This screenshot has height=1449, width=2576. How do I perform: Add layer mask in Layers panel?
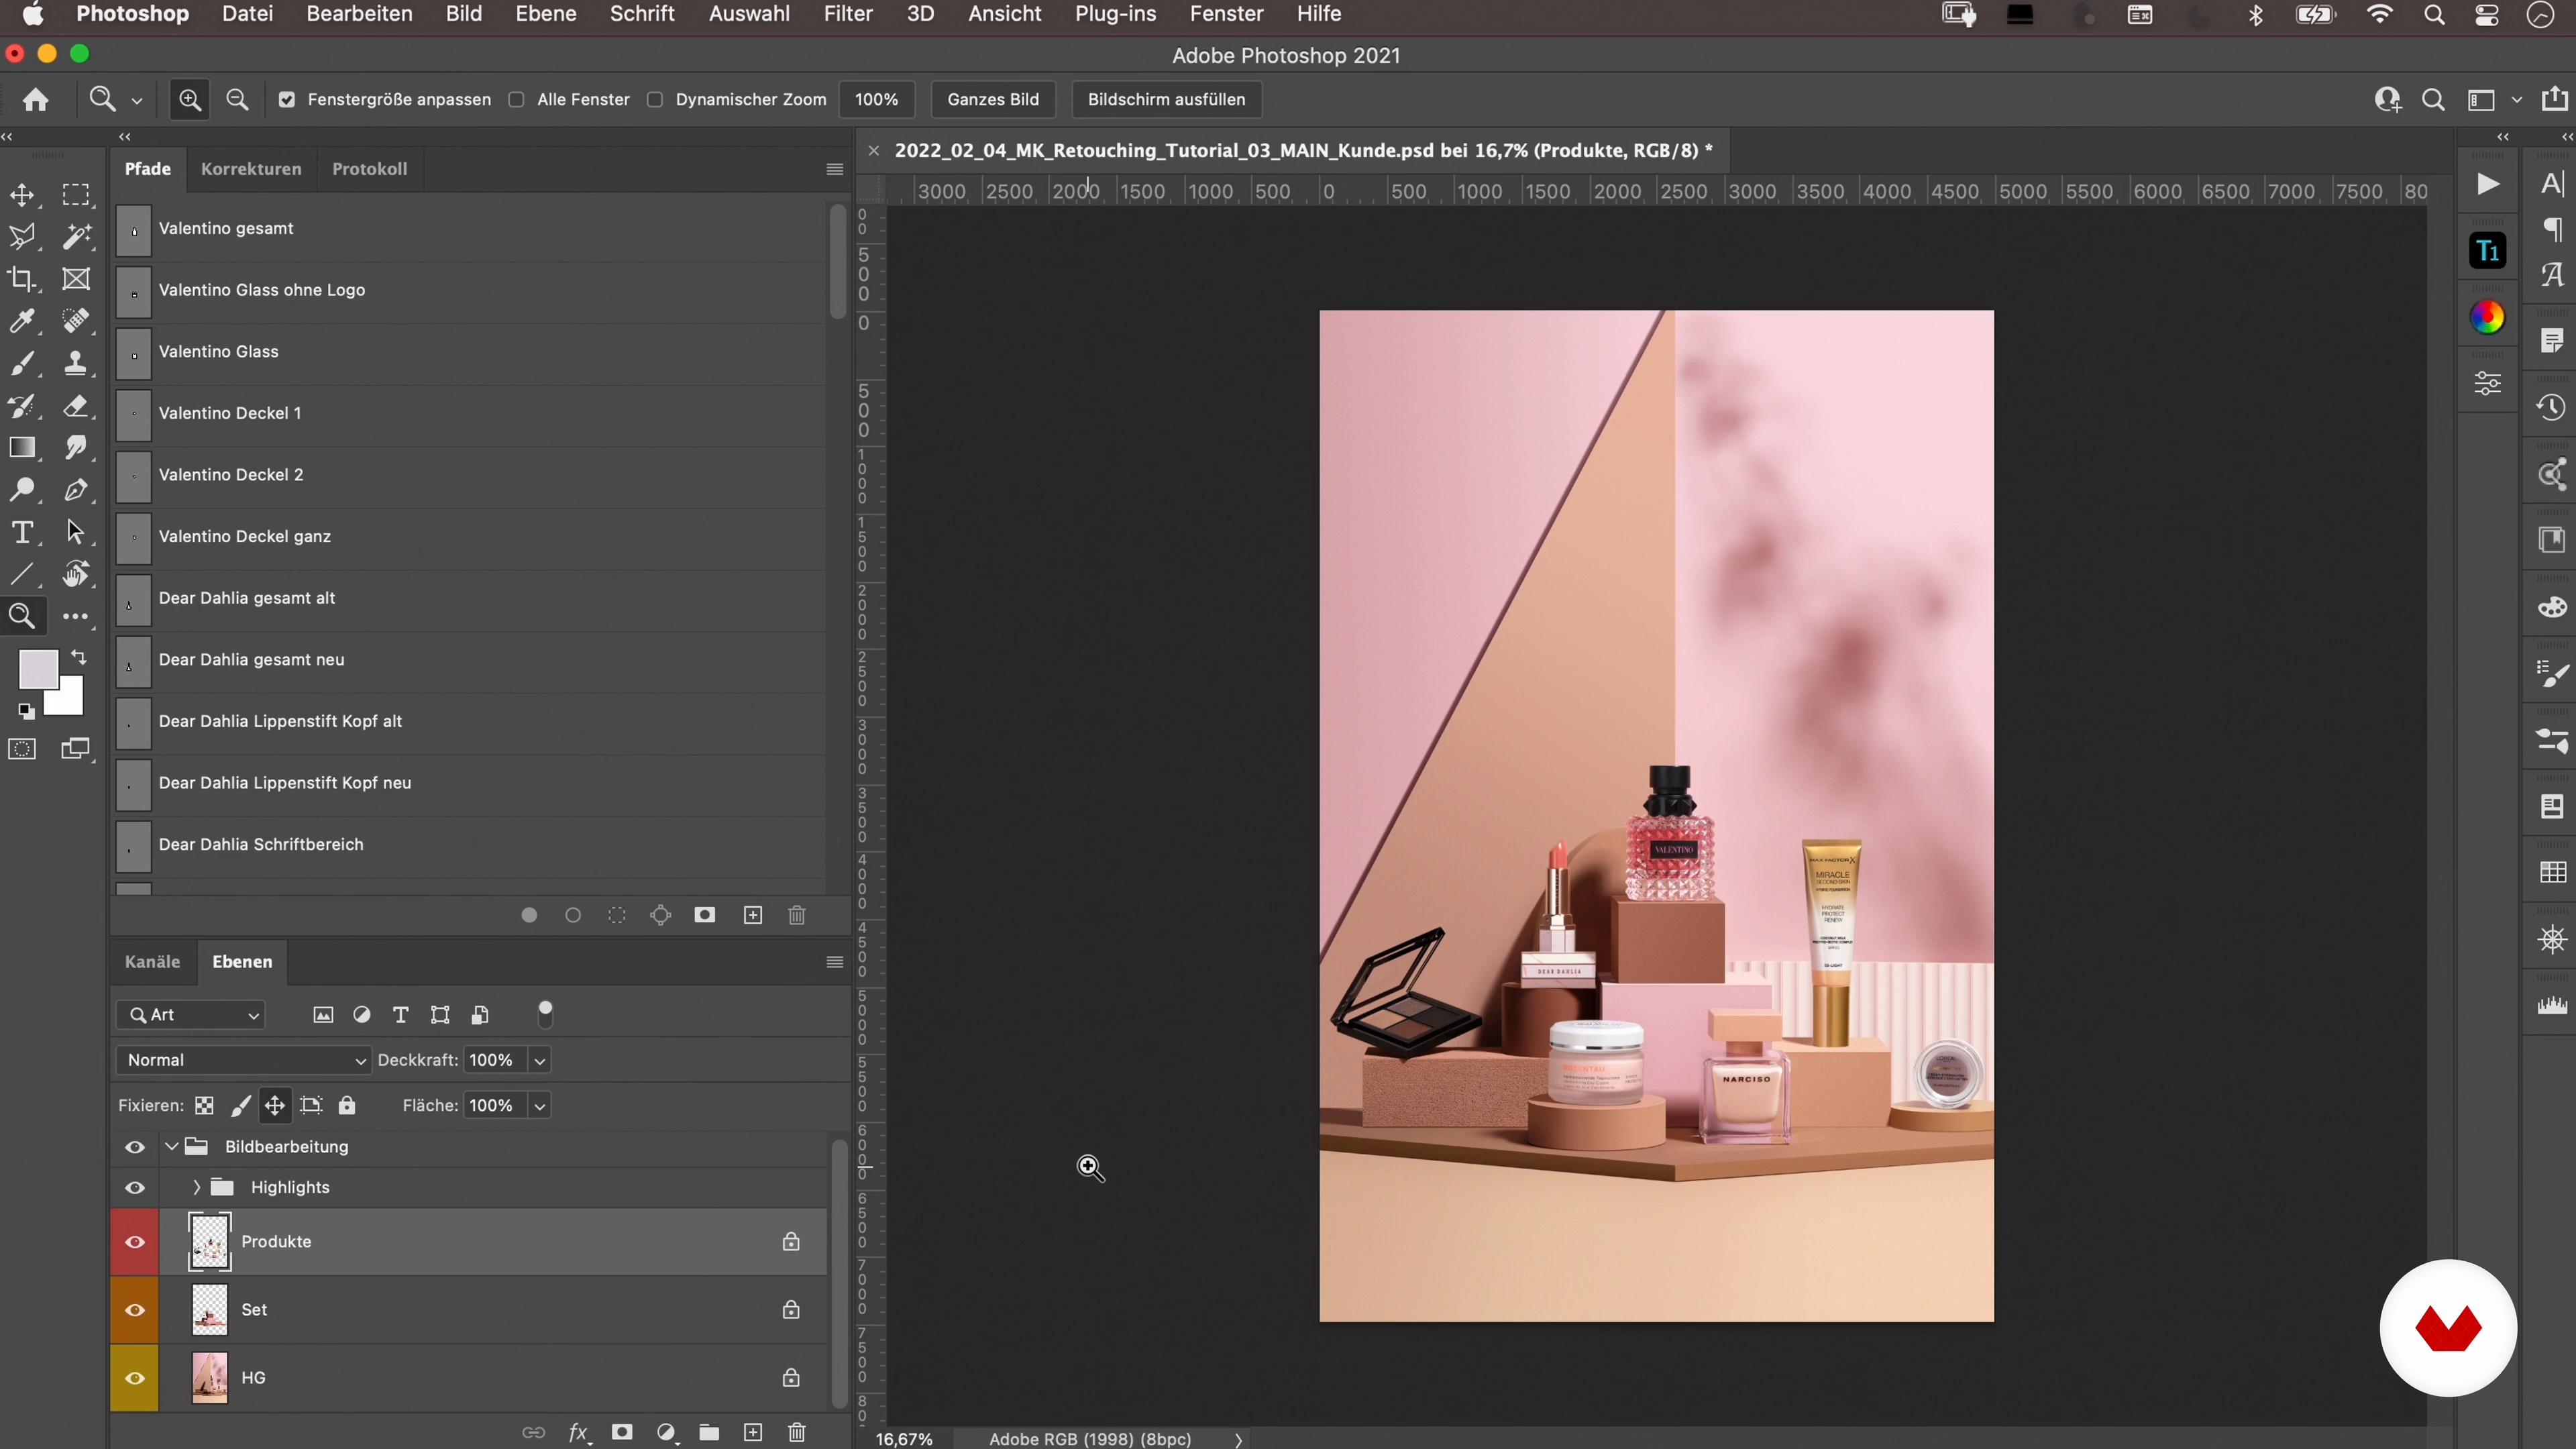pyautogui.click(x=622, y=1432)
